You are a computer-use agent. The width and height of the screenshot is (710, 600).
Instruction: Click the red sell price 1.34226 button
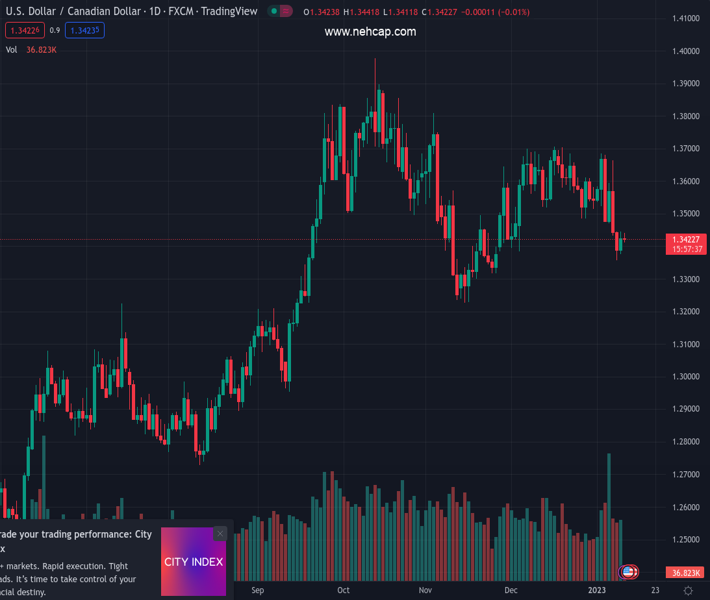pyautogui.click(x=25, y=30)
